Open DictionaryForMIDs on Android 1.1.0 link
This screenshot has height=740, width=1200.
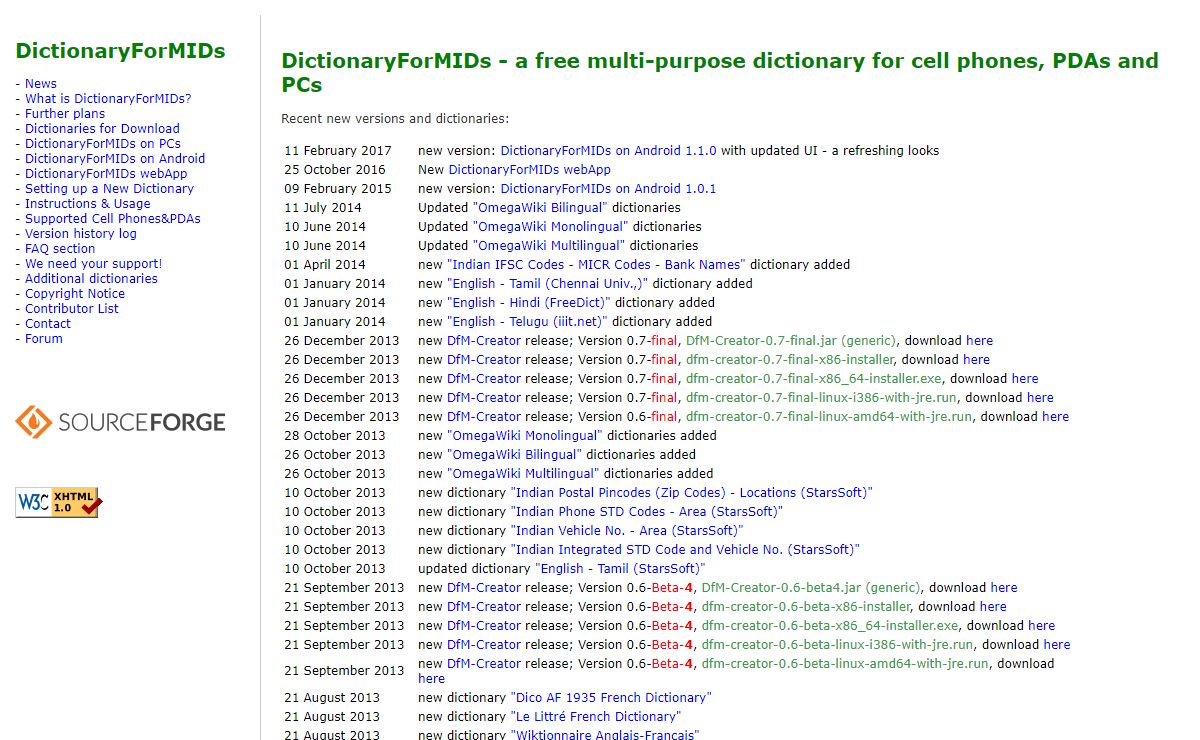click(x=608, y=151)
